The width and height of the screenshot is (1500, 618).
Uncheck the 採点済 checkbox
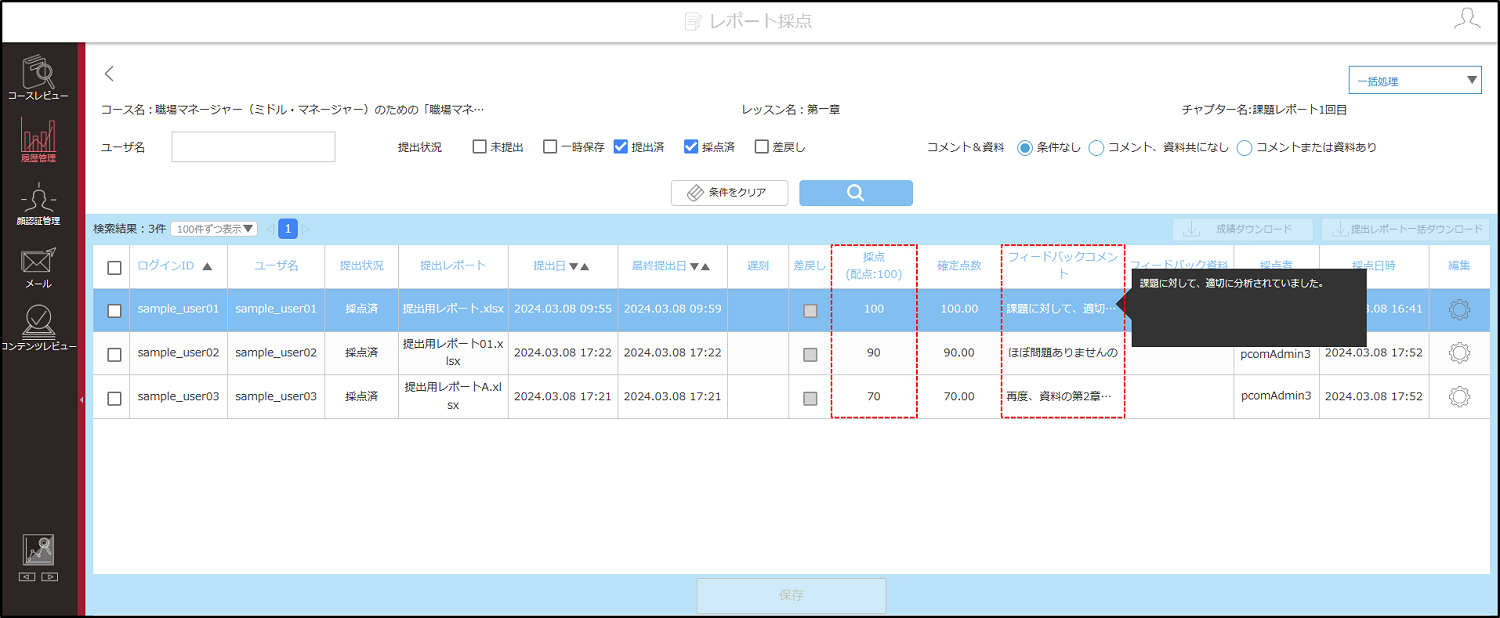(691, 147)
